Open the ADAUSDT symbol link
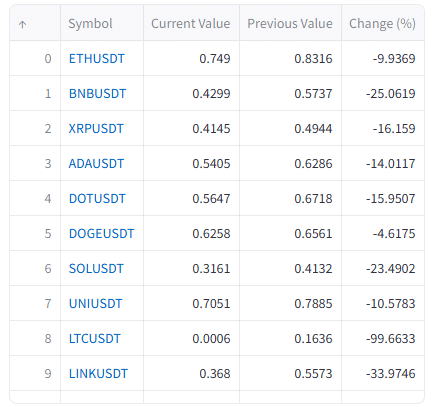Screen dimensions: 439x407 [96, 164]
